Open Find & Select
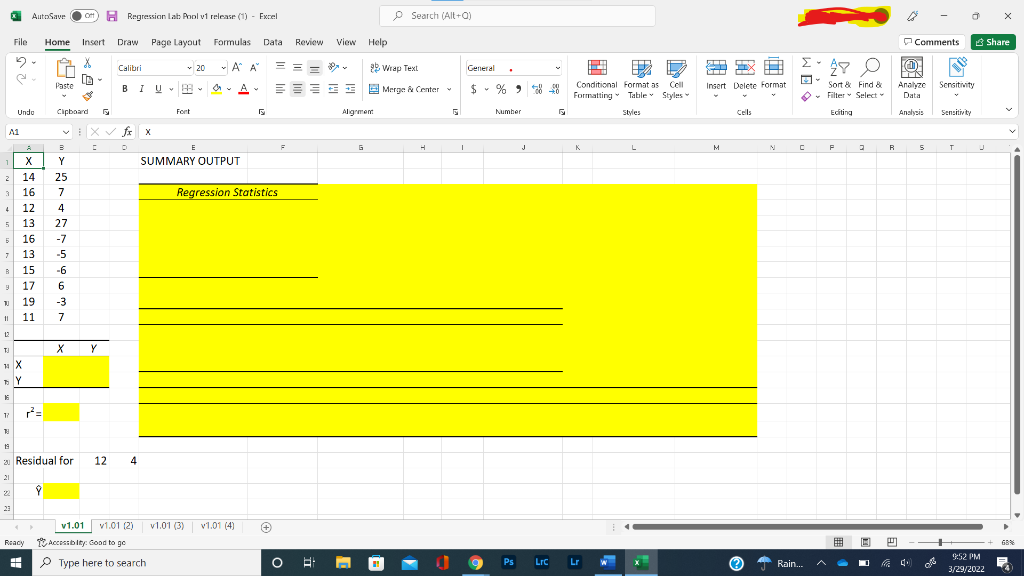The height and width of the screenshot is (576, 1024). click(x=870, y=79)
